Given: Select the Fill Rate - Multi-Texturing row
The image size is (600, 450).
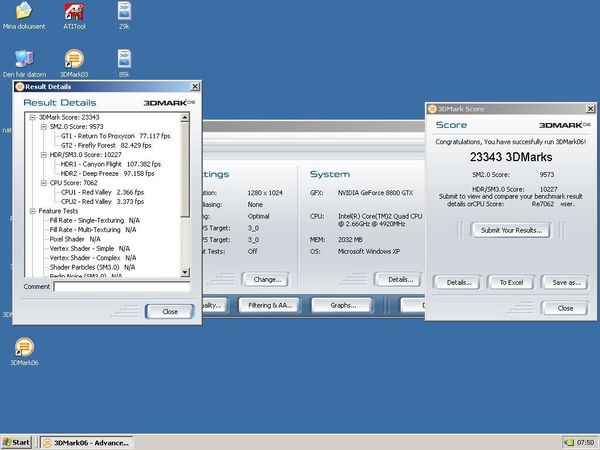Looking at the screenshot, I should click(x=93, y=230).
